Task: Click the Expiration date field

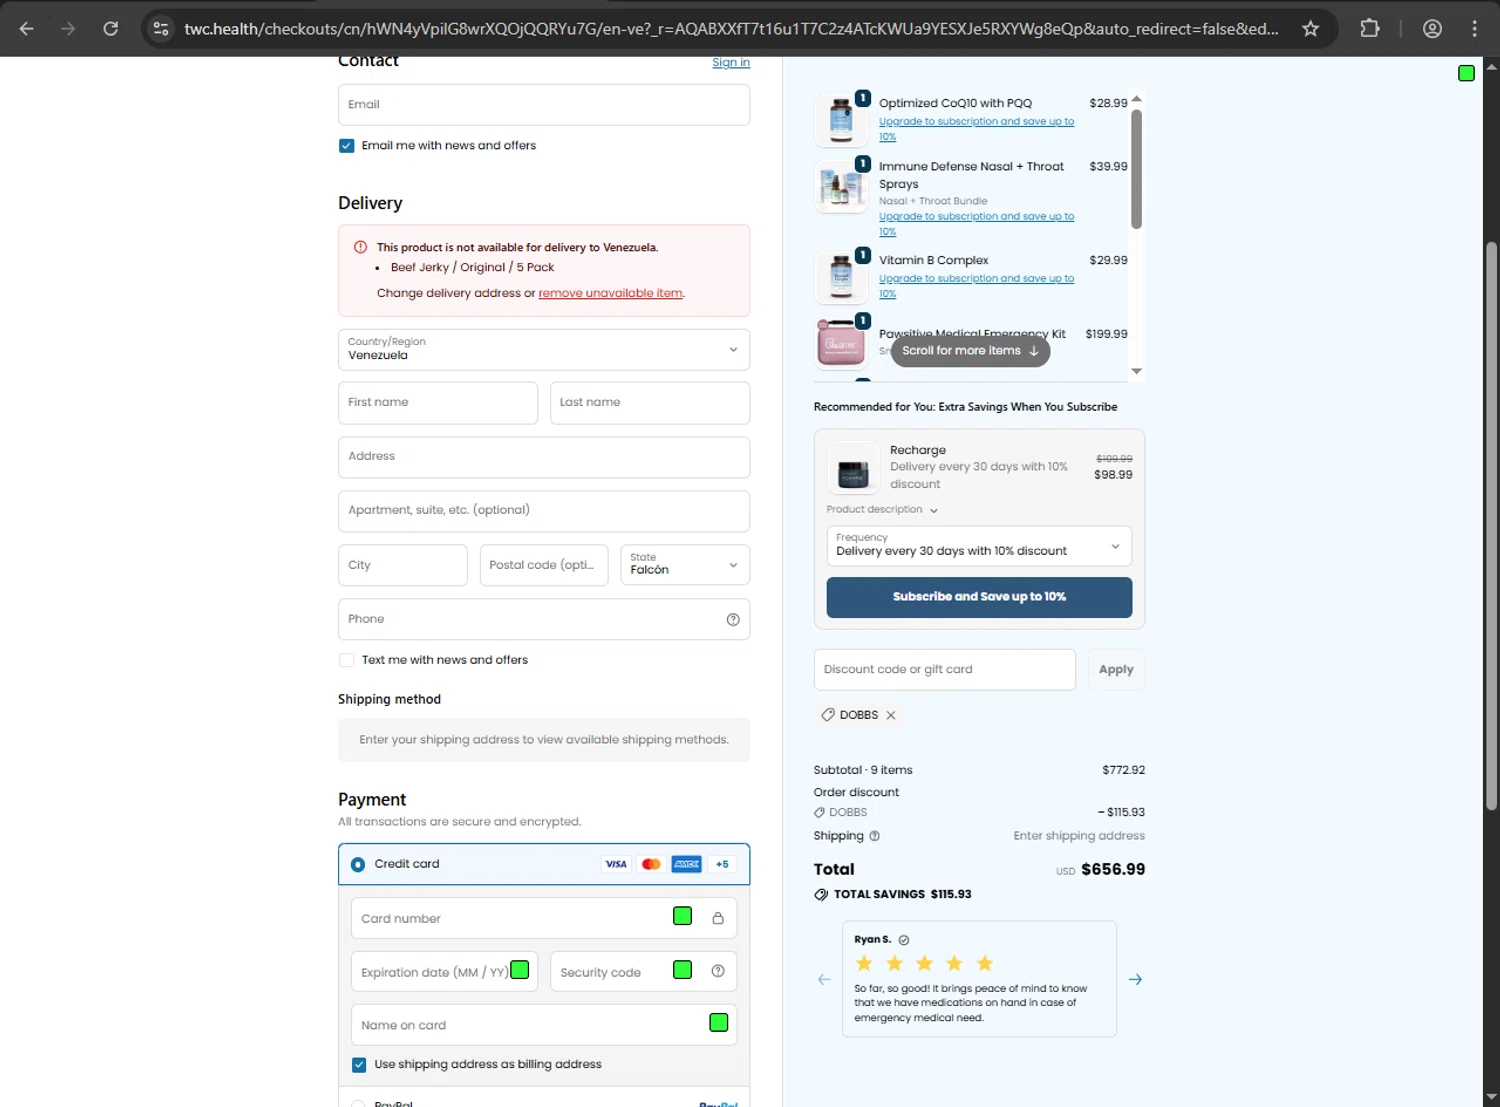Action: (x=444, y=971)
